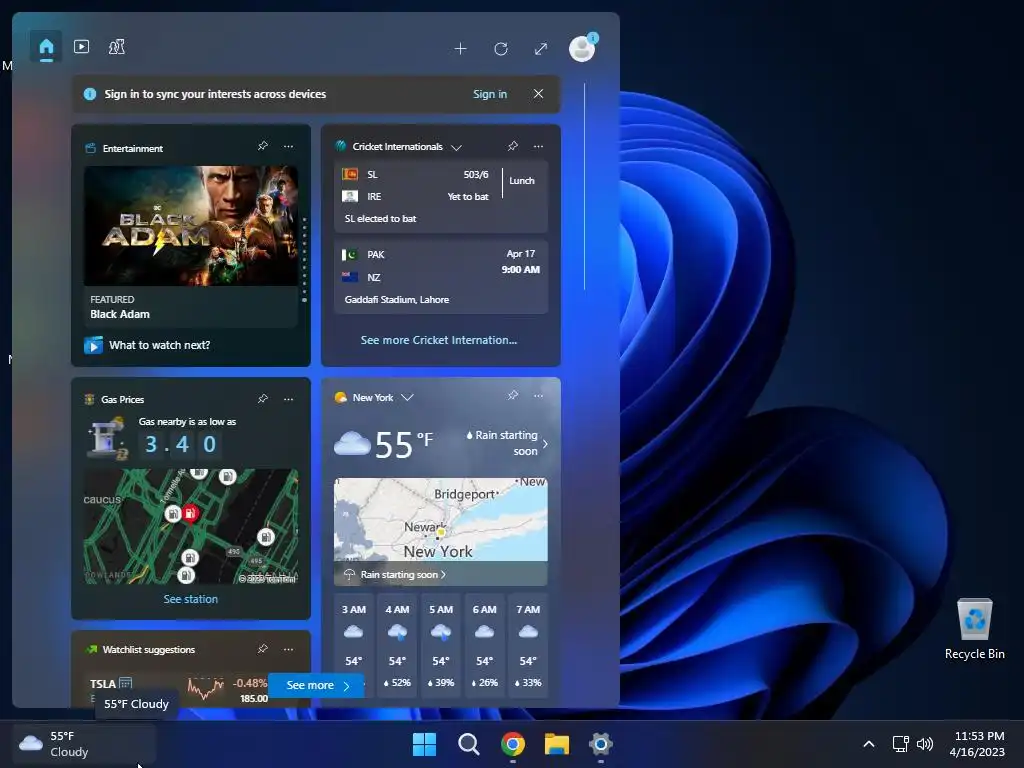Screen dimensions: 1024x768
Task: Open the clock and date flyout
Action: (977, 744)
